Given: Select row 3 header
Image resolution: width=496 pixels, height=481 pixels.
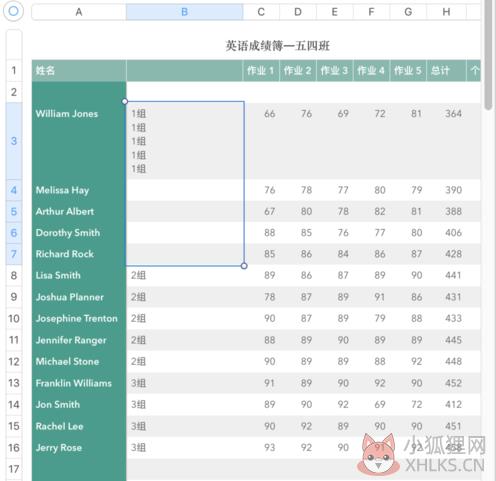Looking at the screenshot, I should [x=14, y=141].
